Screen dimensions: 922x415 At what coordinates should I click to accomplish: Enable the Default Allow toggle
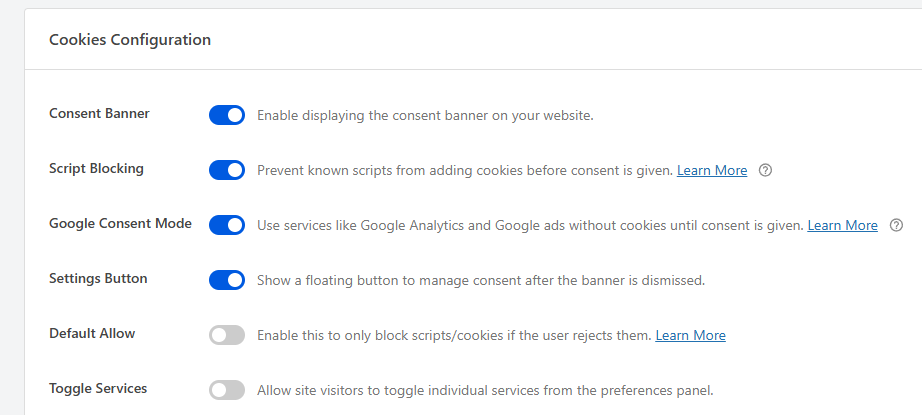coord(227,335)
